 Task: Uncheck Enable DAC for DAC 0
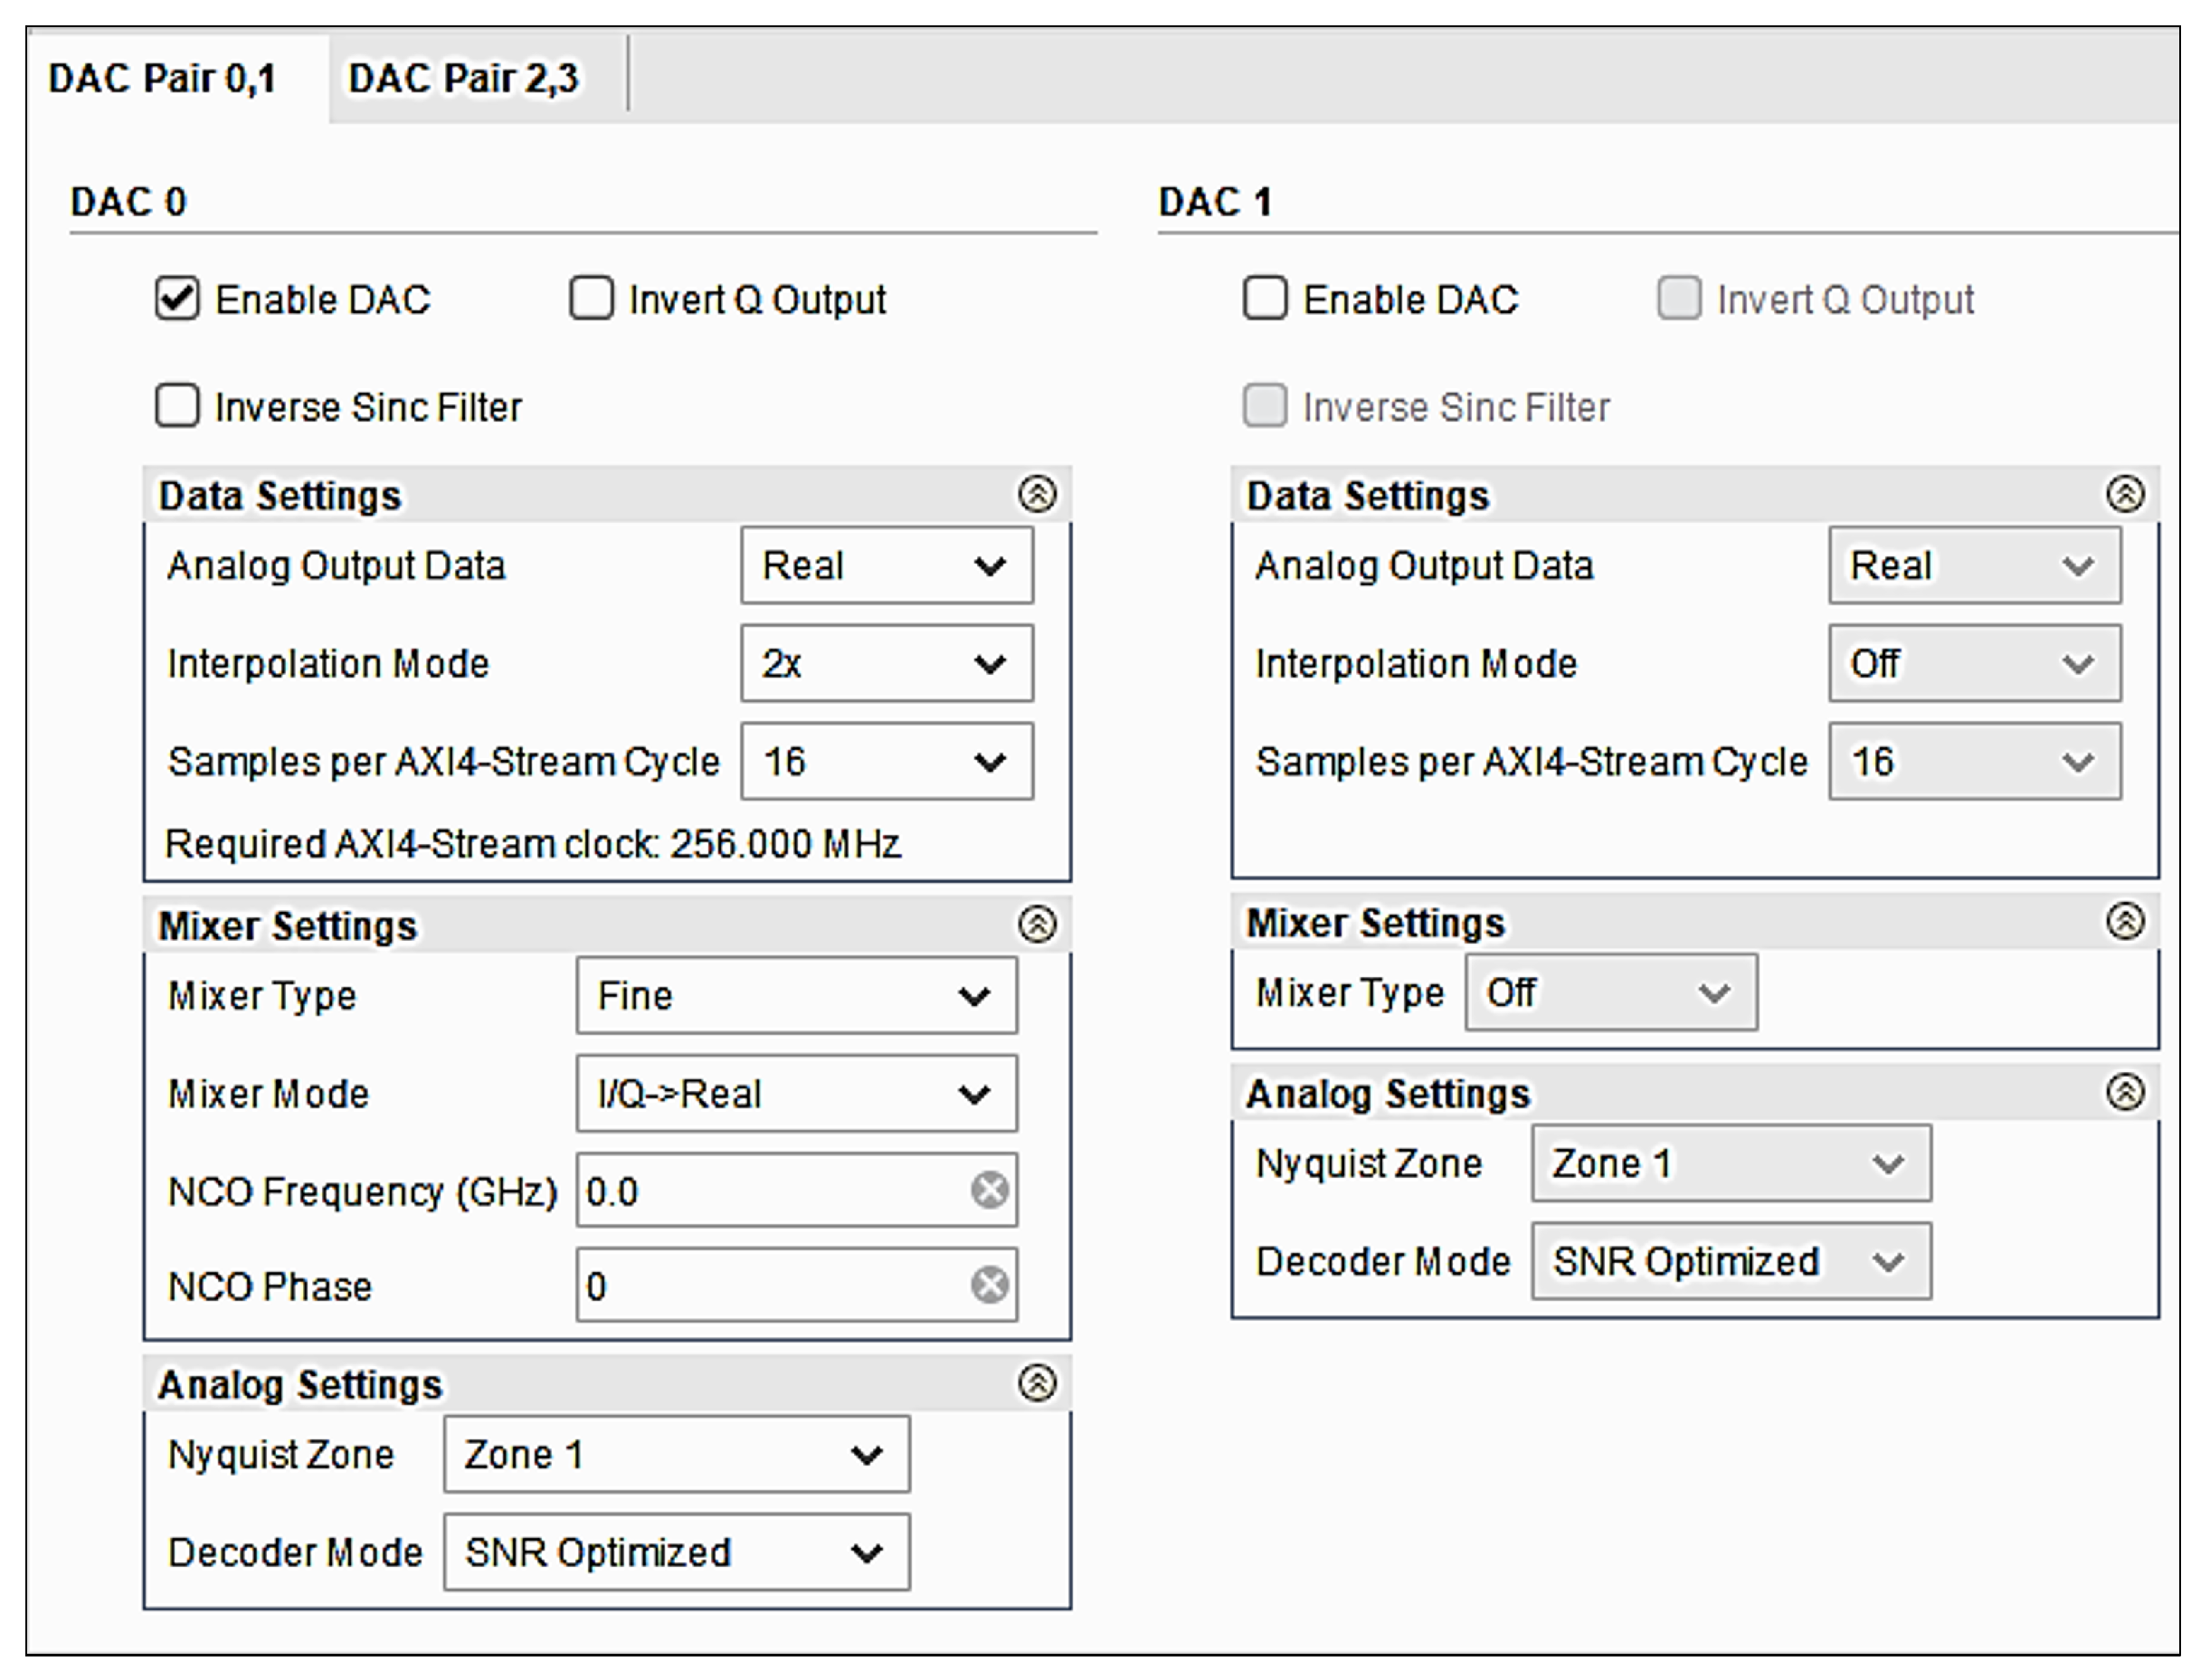pyautogui.click(x=177, y=298)
